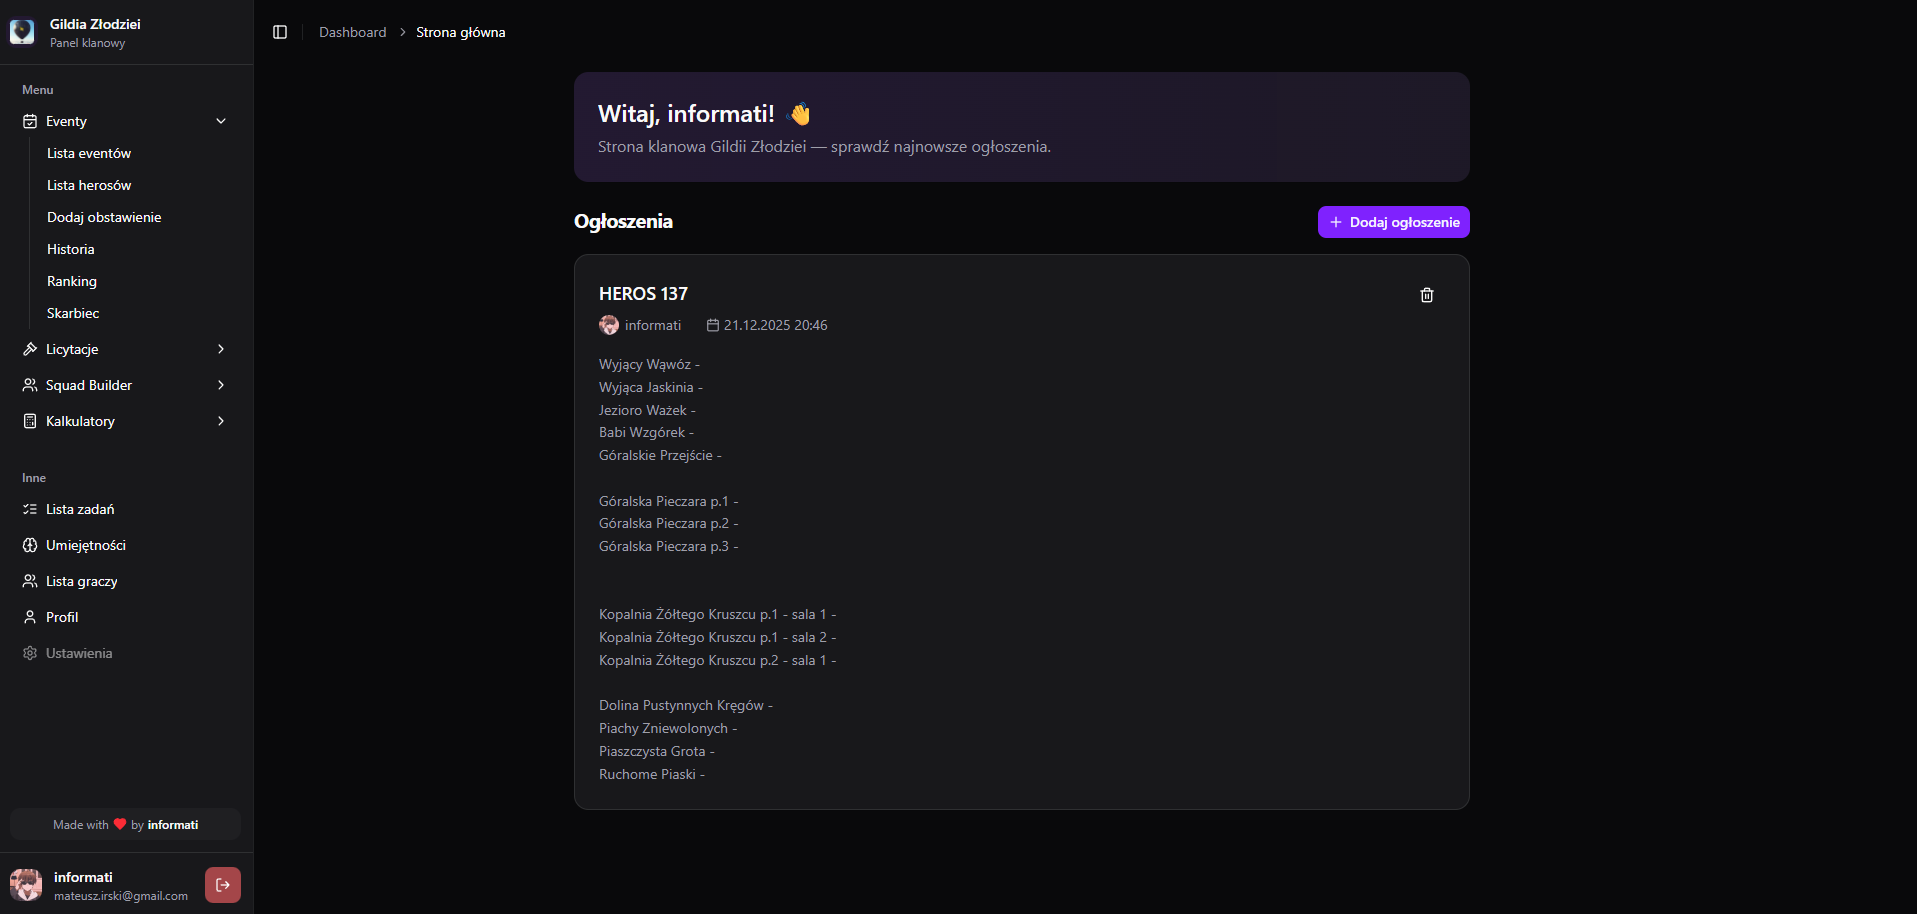Open the Kalkulatory calculator icon
Image resolution: width=1917 pixels, height=914 pixels.
(30, 421)
